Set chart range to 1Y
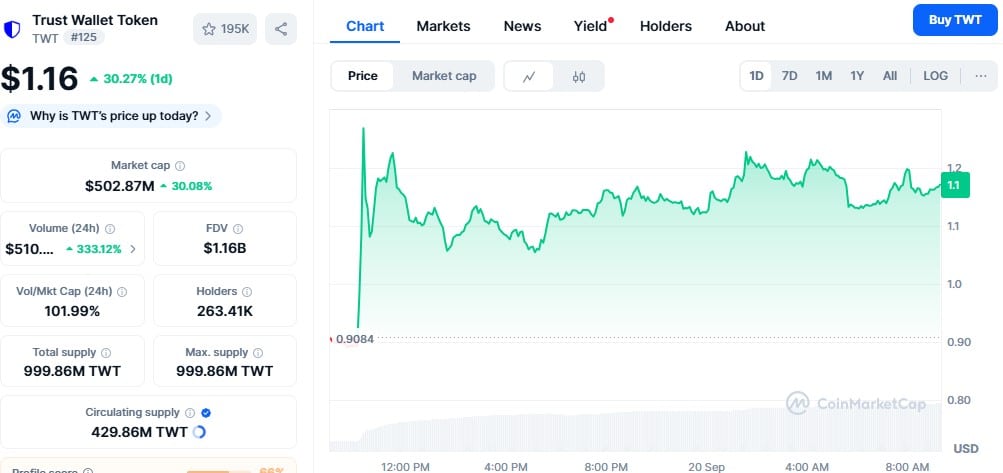 pyautogui.click(x=857, y=76)
